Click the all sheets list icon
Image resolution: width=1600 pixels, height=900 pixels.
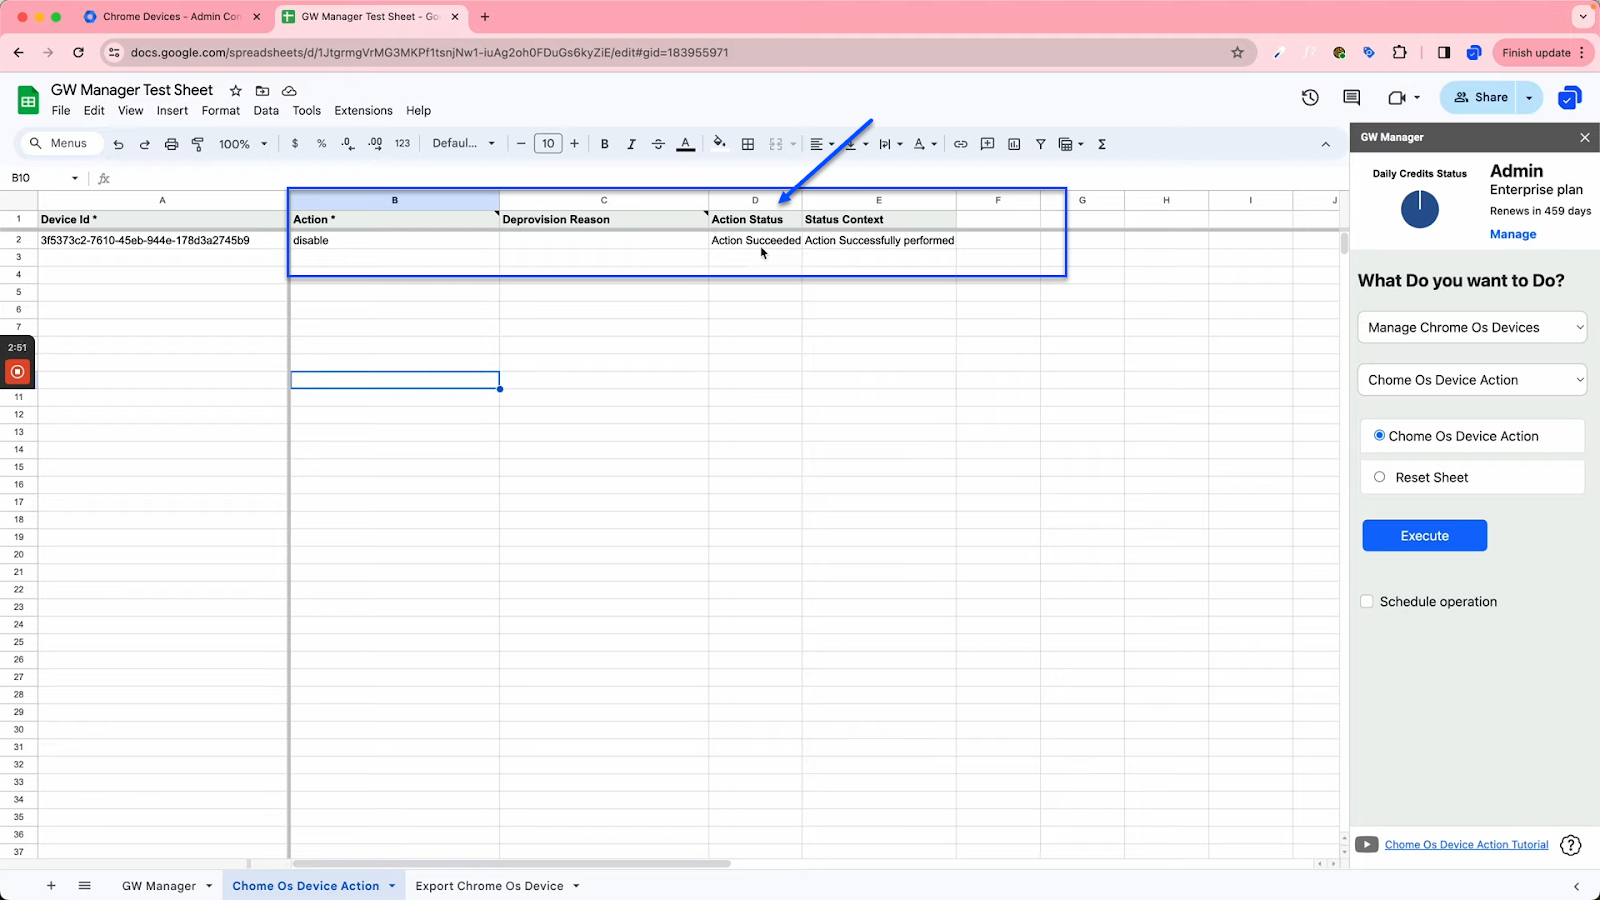[85, 886]
